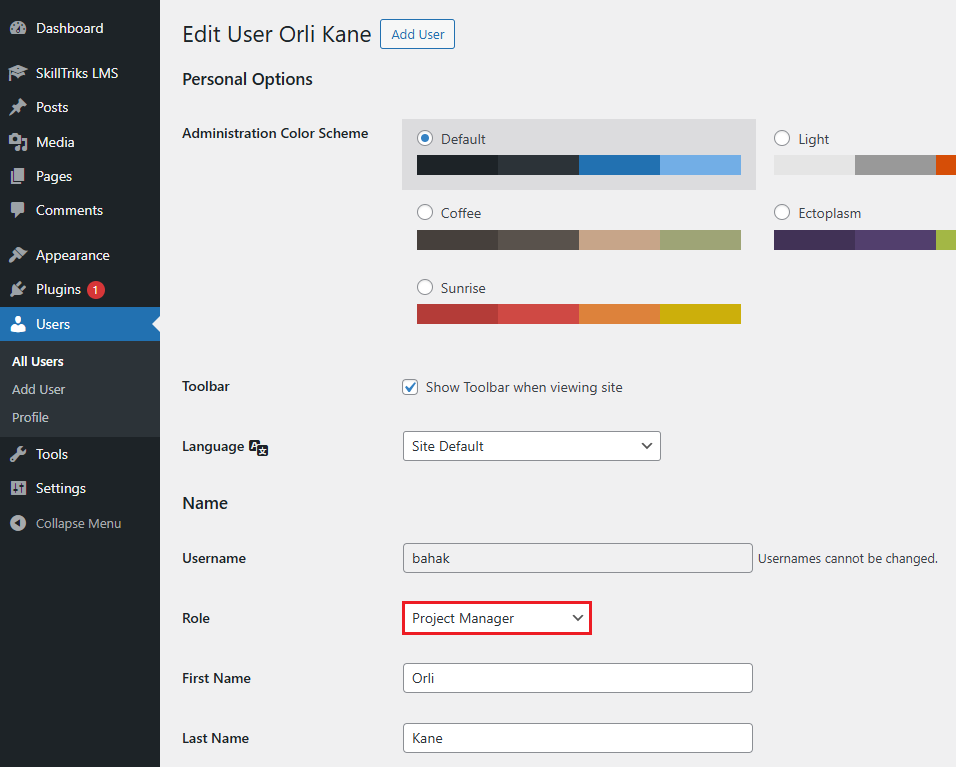
Task: Click the SkillTriks LMS graduation cap icon
Action: coord(18,73)
